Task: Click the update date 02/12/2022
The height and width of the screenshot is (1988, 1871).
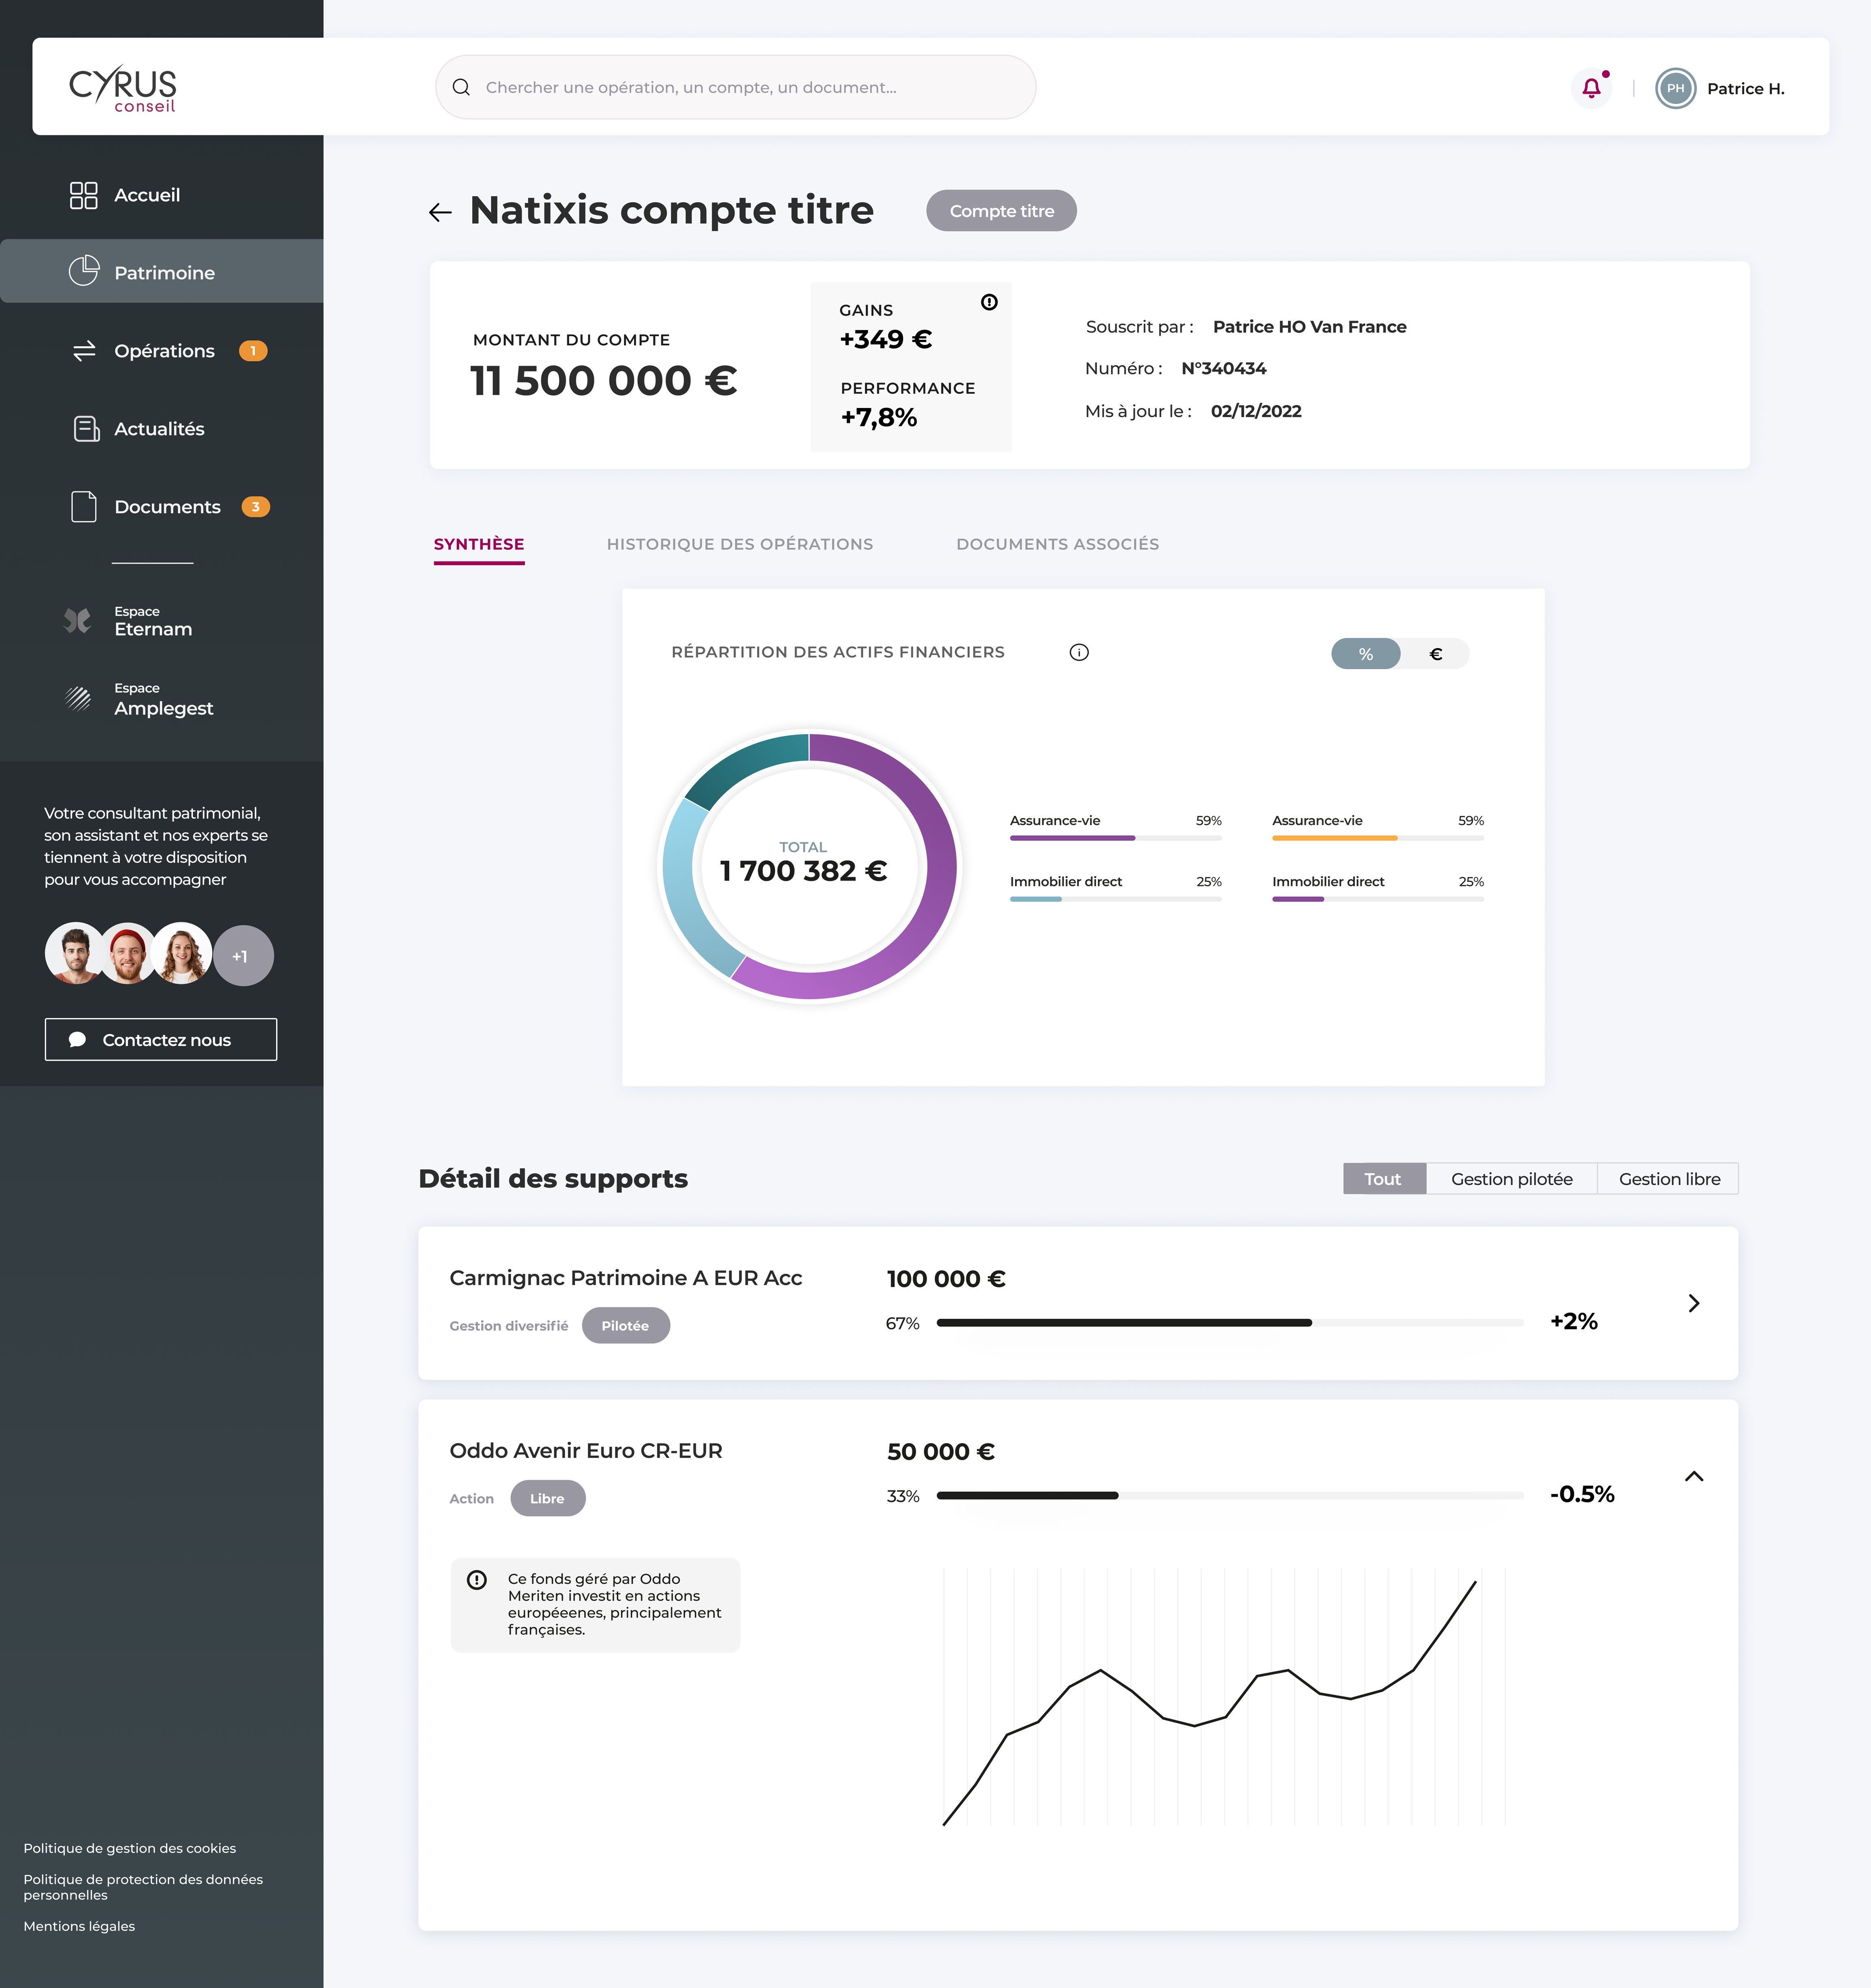Action: [1256, 412]
